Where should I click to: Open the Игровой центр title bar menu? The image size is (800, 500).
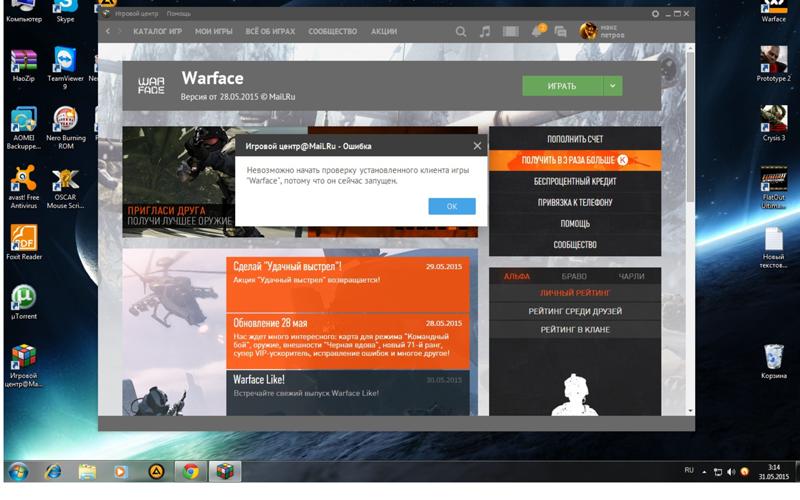pos(136,14)
